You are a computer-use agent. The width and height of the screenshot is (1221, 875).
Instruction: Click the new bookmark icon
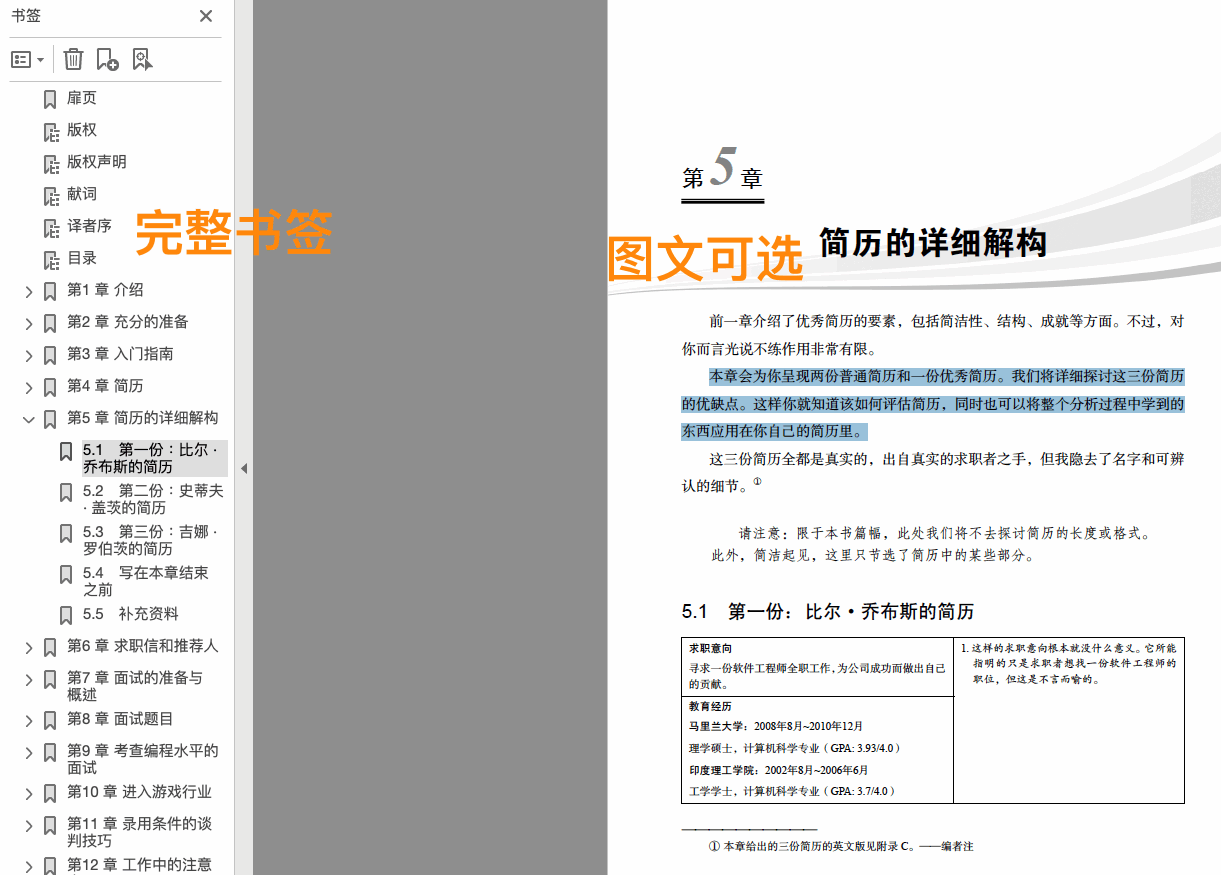pos(108,59)
